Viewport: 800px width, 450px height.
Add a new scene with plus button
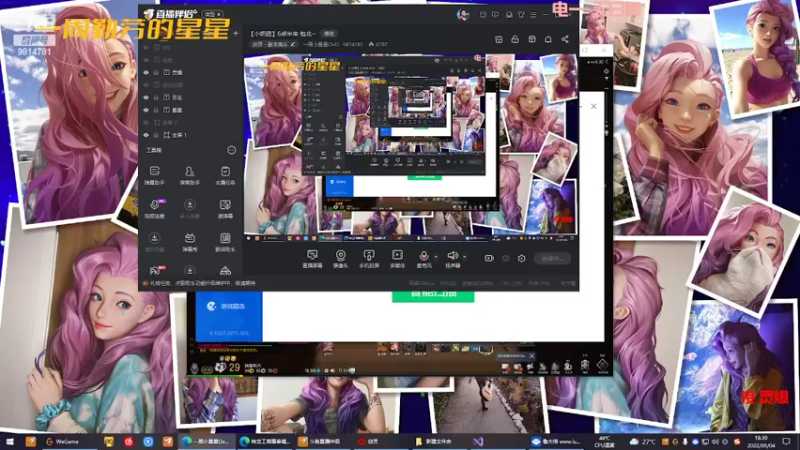tap(235, 34)
